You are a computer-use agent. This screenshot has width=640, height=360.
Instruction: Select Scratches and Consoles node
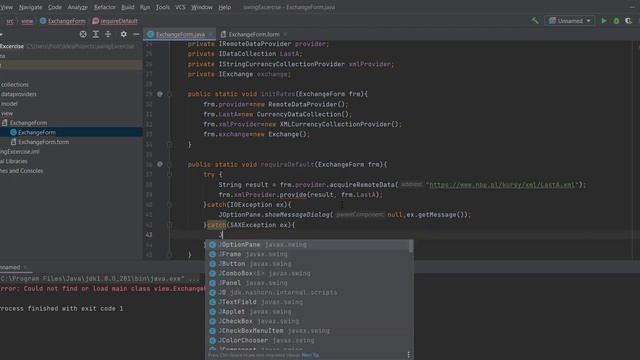point(21,171)
